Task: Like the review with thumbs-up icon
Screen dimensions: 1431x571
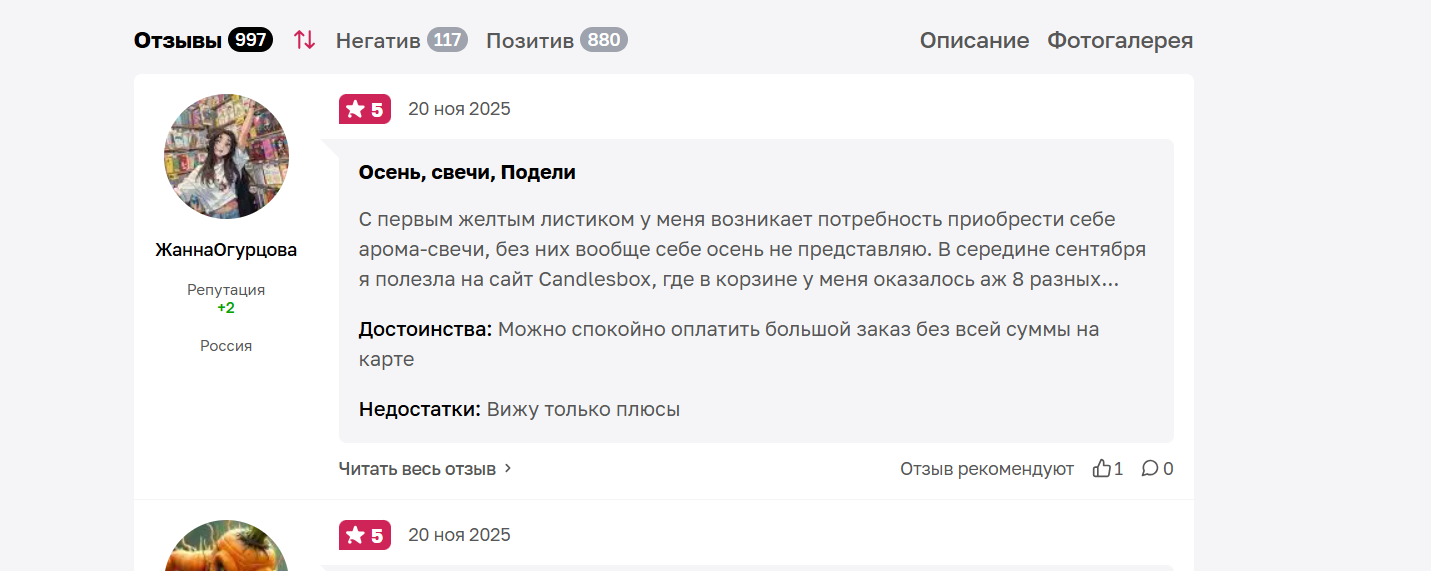Action: [1102, 468]
